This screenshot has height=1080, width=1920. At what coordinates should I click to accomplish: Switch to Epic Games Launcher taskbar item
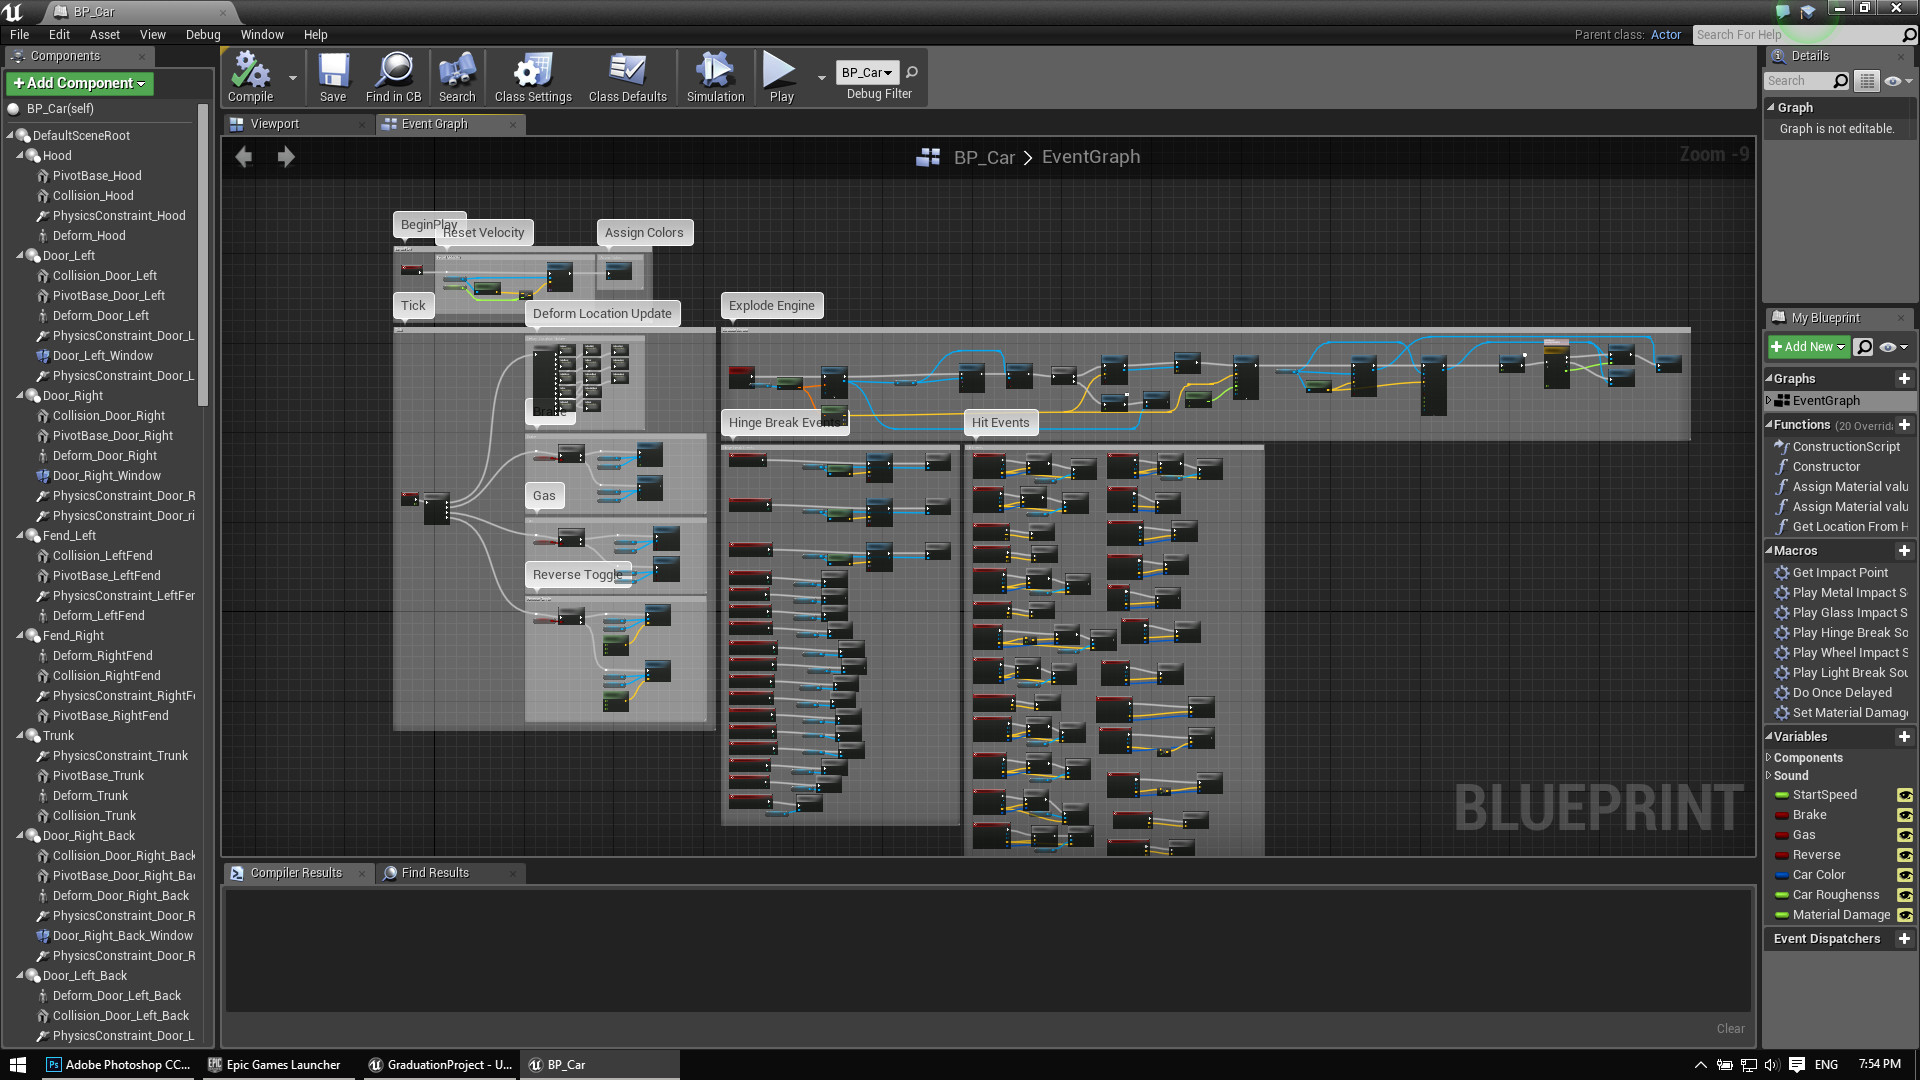[x=274, y=1065]
